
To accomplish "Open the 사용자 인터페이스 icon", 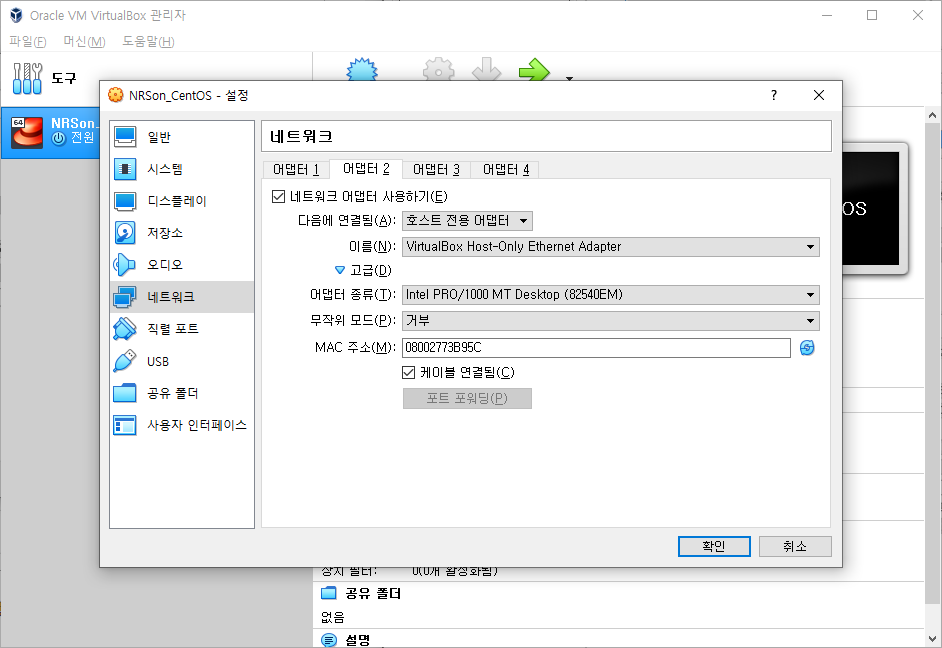I will tap(125, 425).
